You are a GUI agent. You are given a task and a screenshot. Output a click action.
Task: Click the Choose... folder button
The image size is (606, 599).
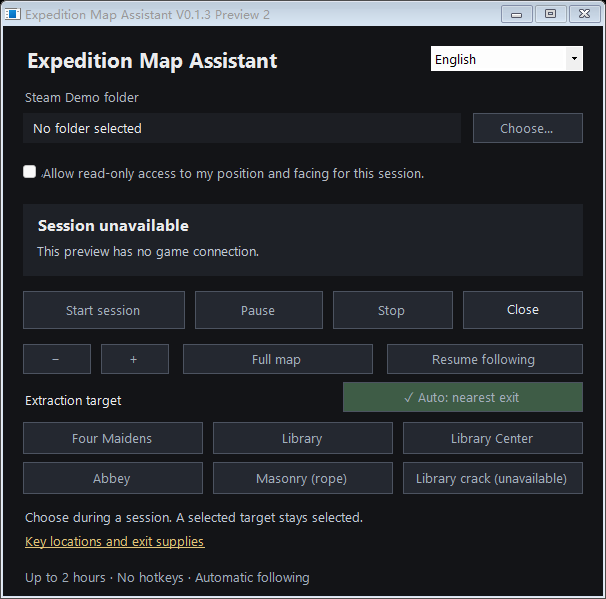click(x=528, y=128)
